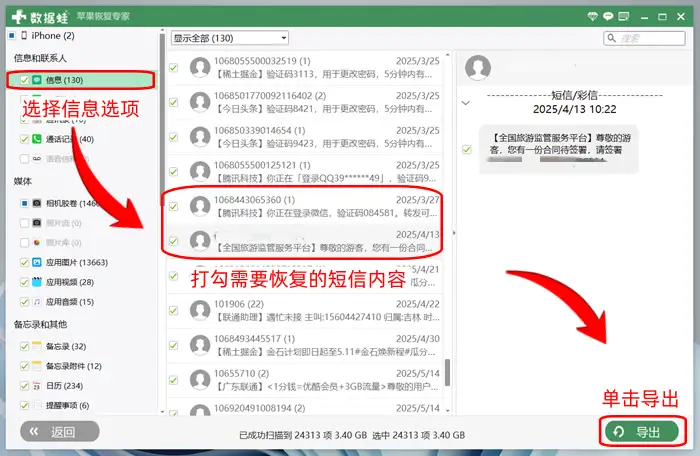Image resolution: width=700 pixels, height=456 pixels.
Task: Click sidebar scrollbar down arrow
Action: click(162, 411)
